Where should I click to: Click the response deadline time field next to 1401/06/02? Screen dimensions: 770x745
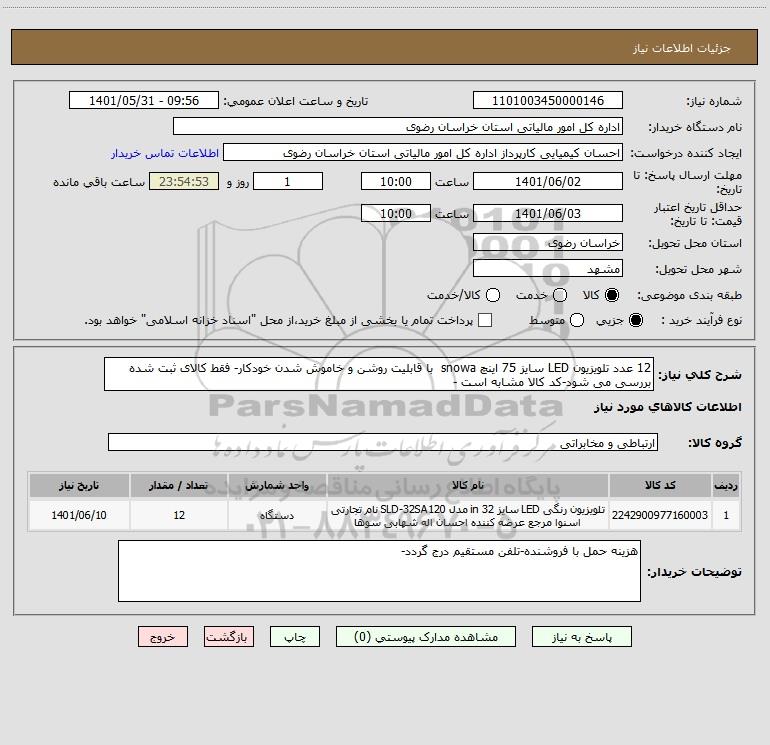tap(396, 182)
